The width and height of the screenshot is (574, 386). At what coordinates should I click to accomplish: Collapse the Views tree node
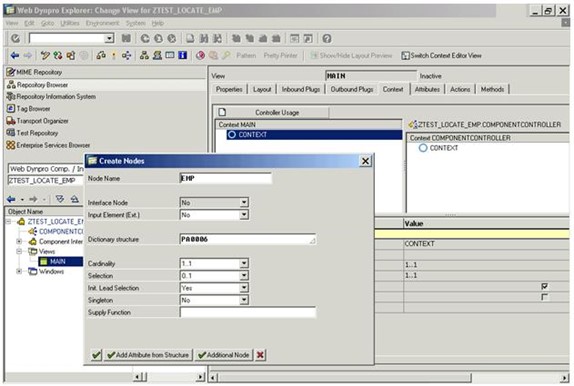[19, 251]
